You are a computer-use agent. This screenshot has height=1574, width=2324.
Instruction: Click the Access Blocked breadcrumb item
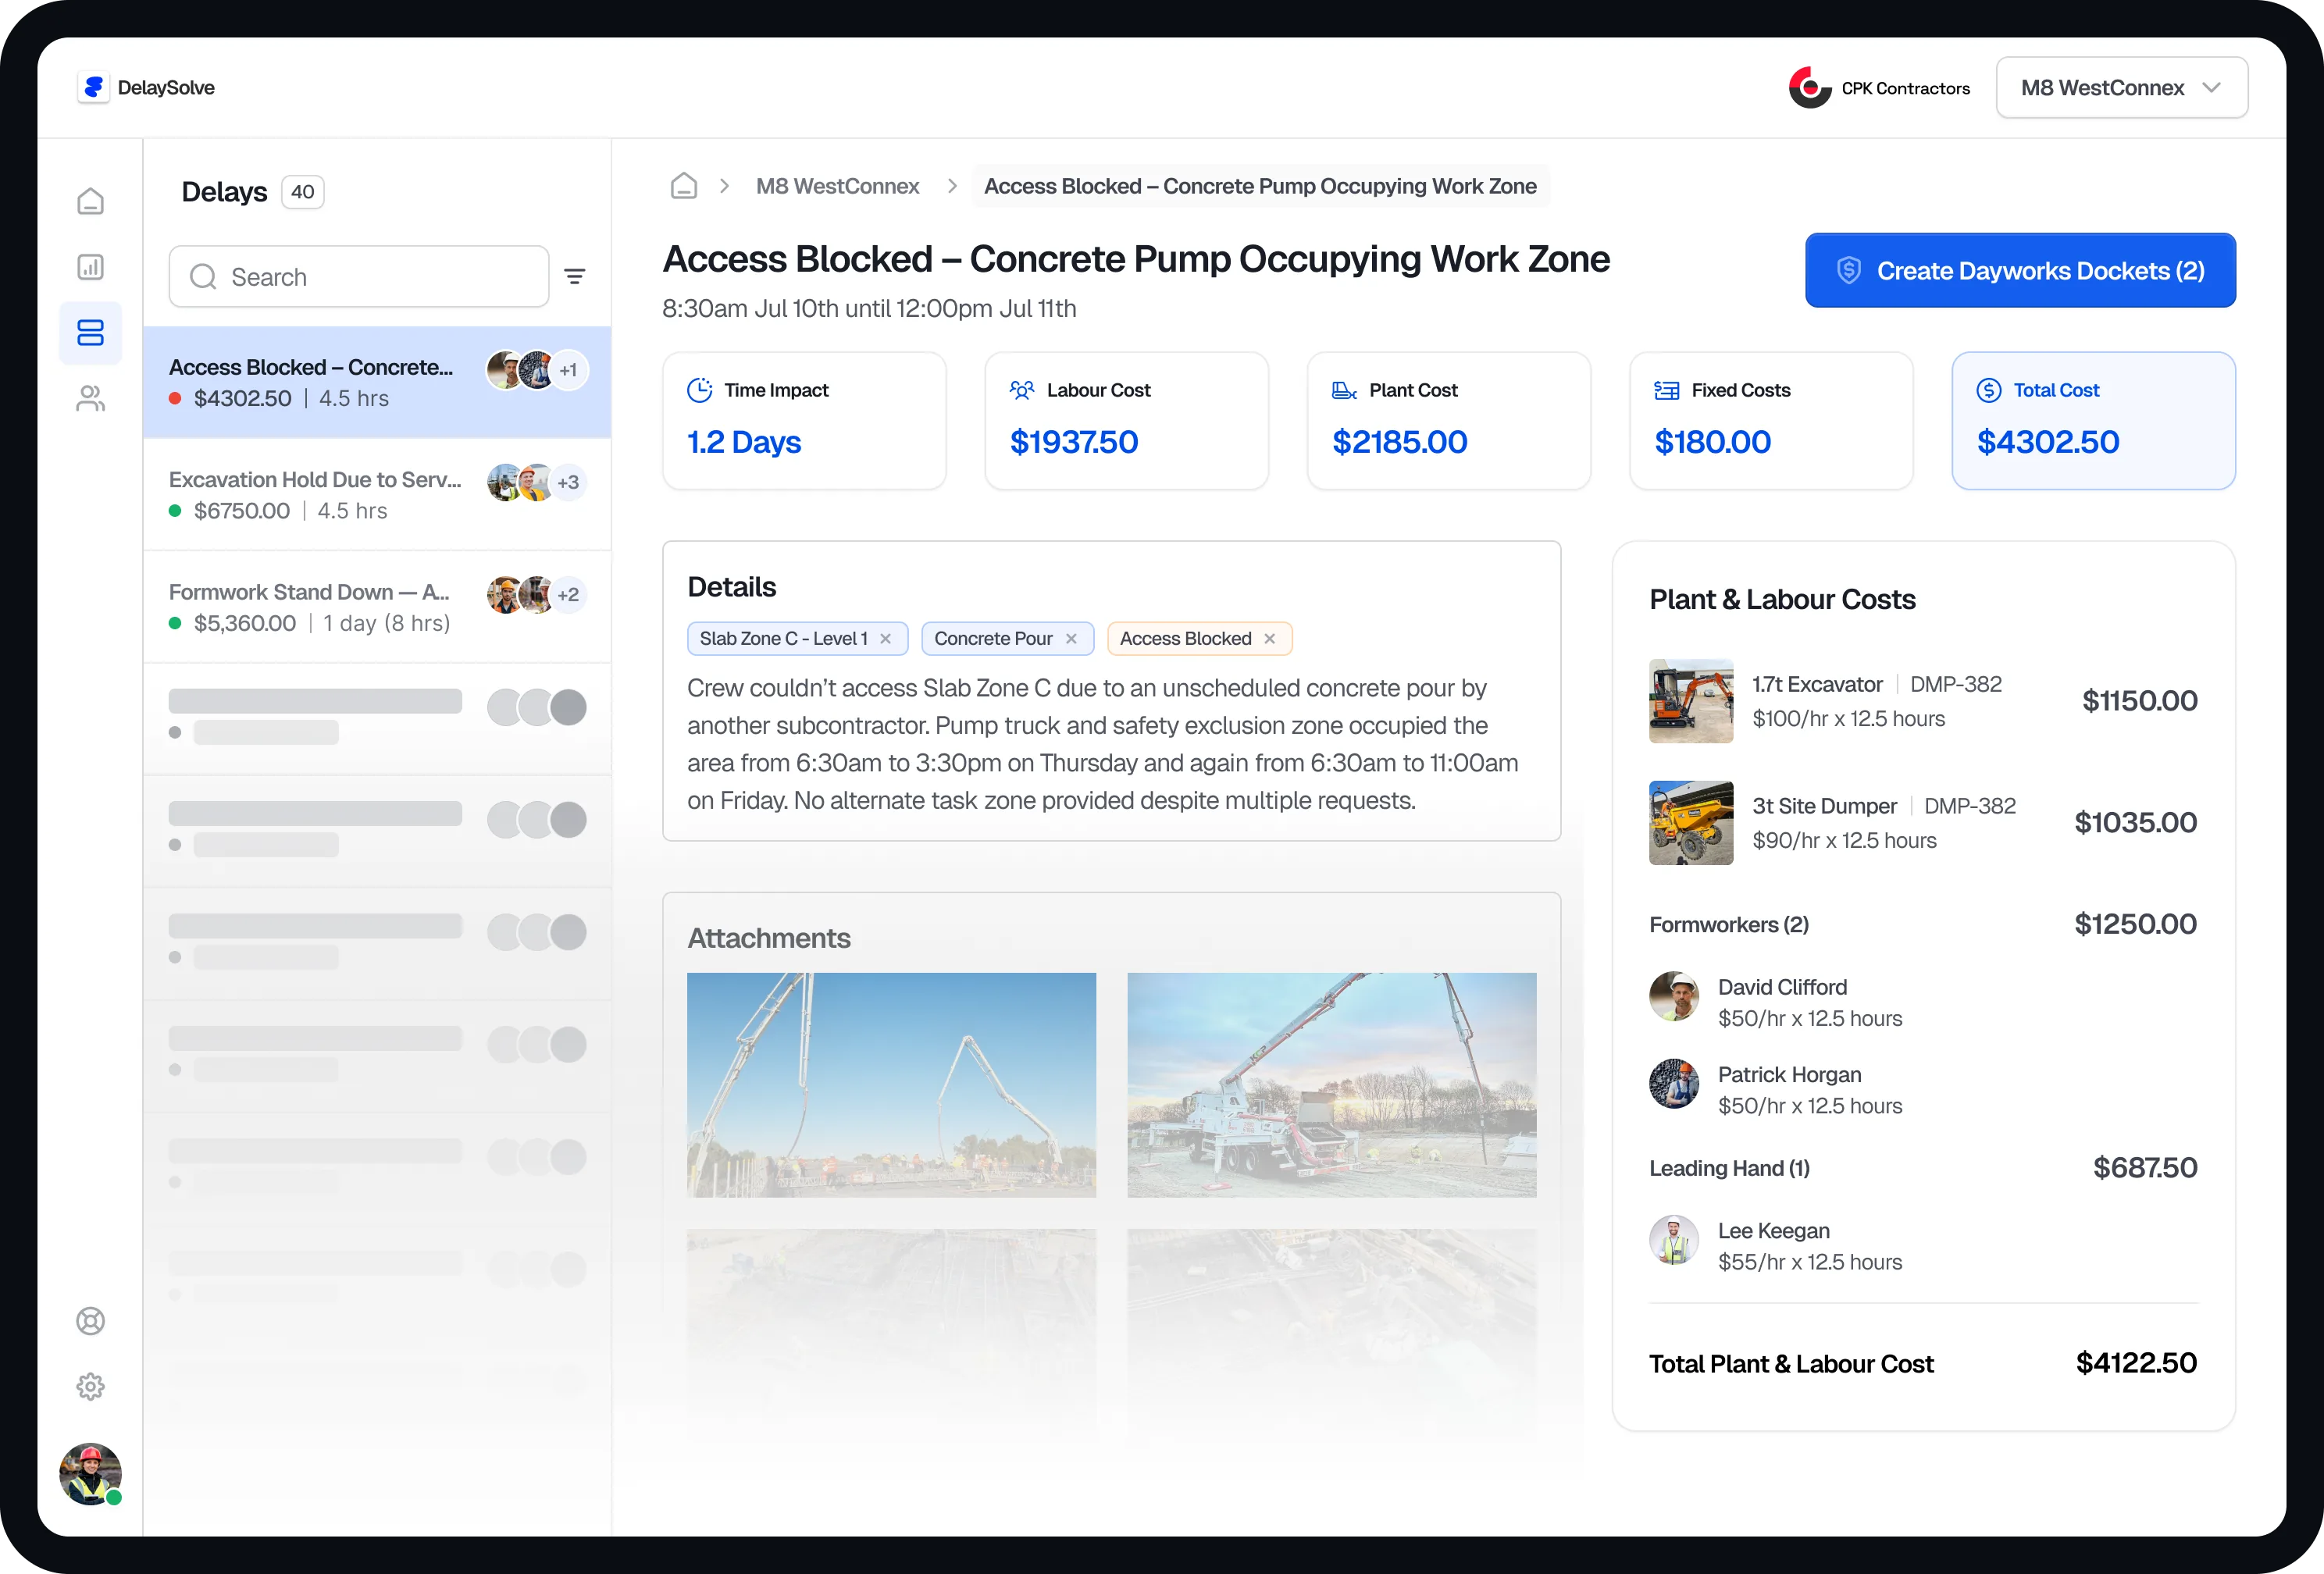tap(1260, 186)
